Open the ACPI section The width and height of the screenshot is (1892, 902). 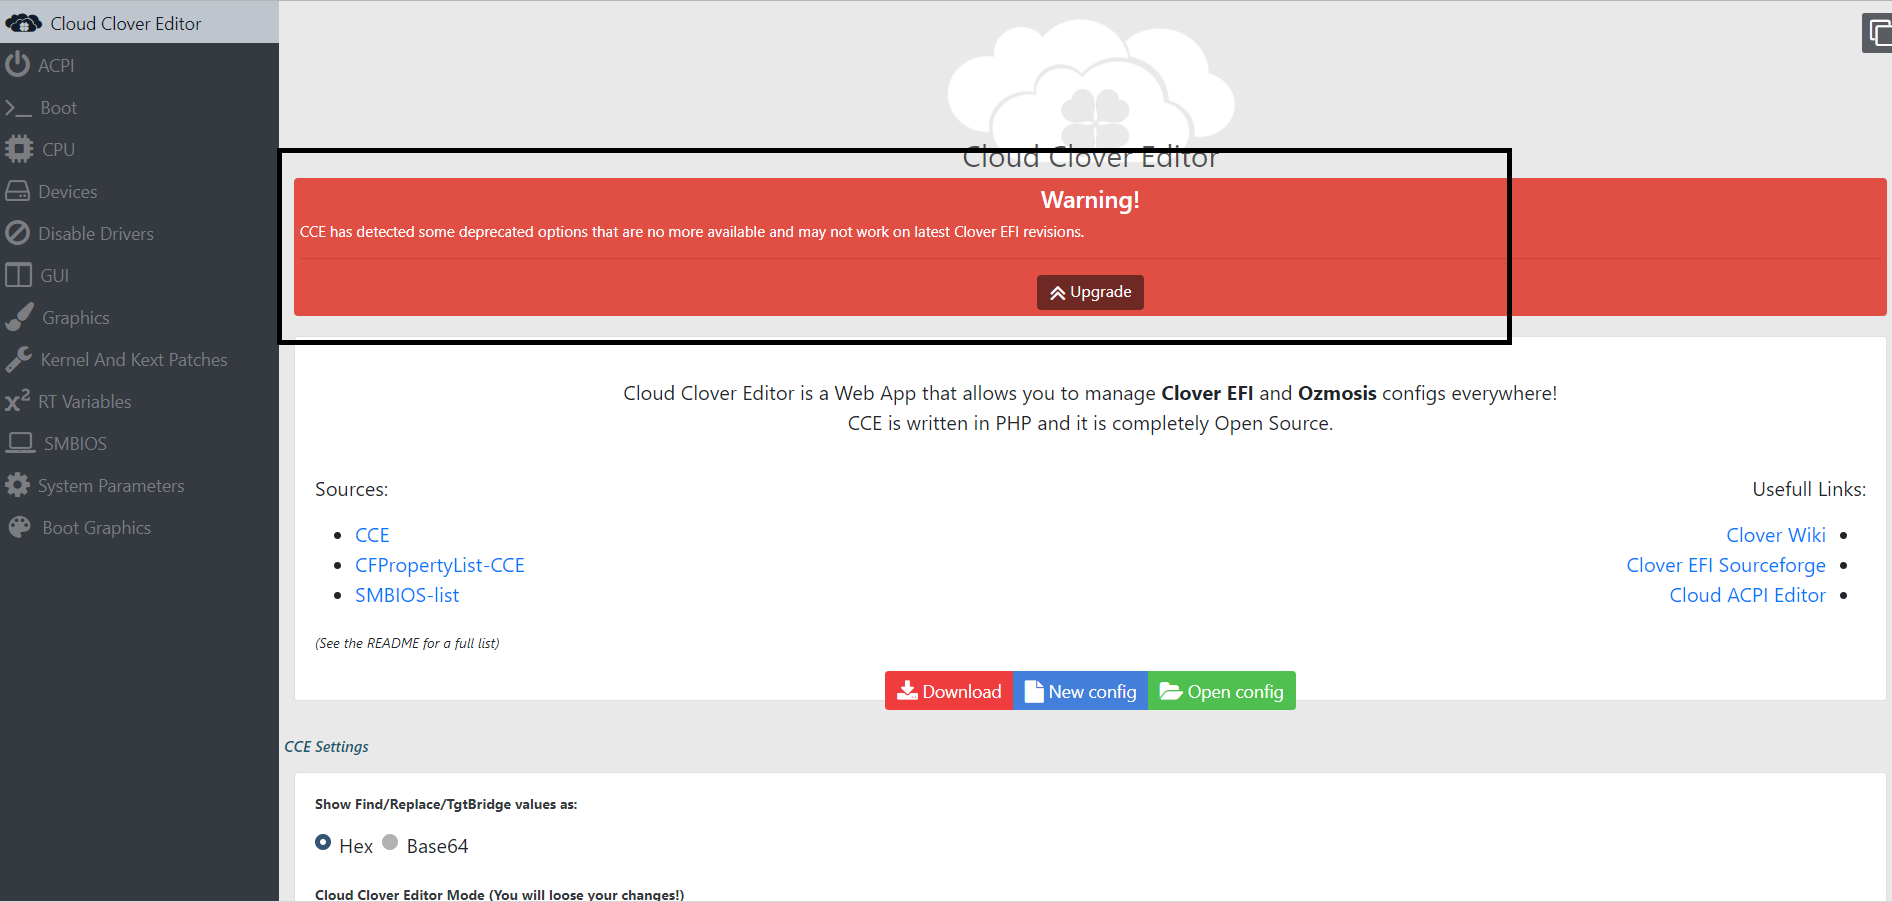tap(139, 65)
